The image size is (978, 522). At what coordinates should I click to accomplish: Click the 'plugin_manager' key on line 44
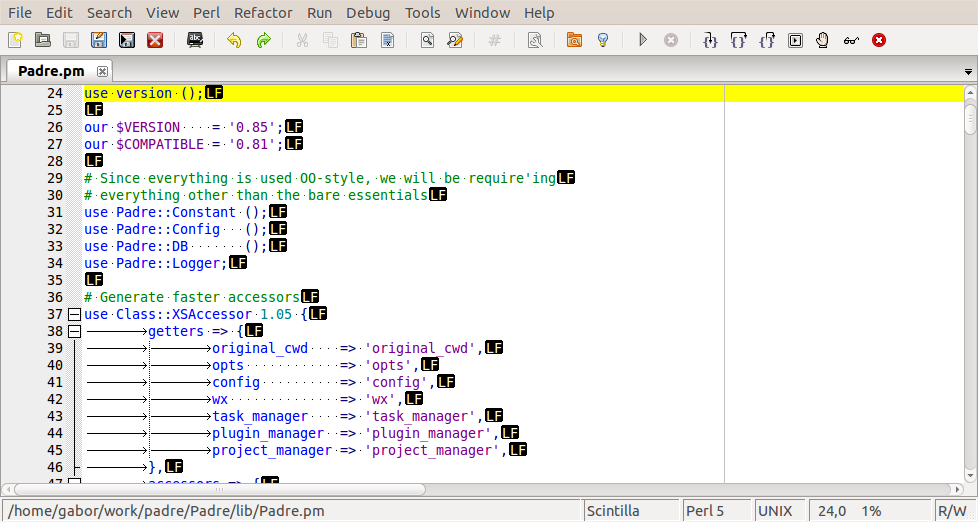(x=268, y=433)
